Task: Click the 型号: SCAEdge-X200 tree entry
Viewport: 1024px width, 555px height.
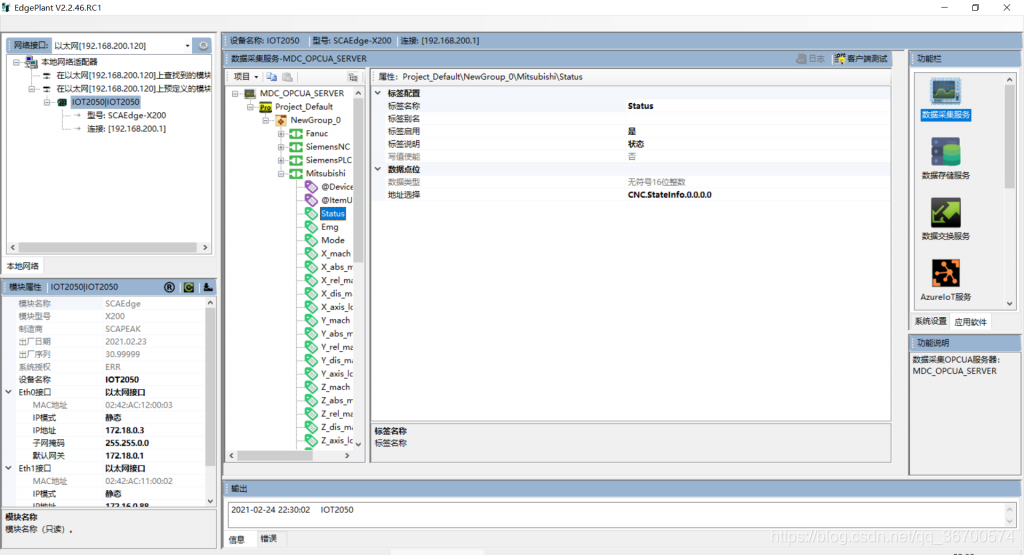Action: 127,115
